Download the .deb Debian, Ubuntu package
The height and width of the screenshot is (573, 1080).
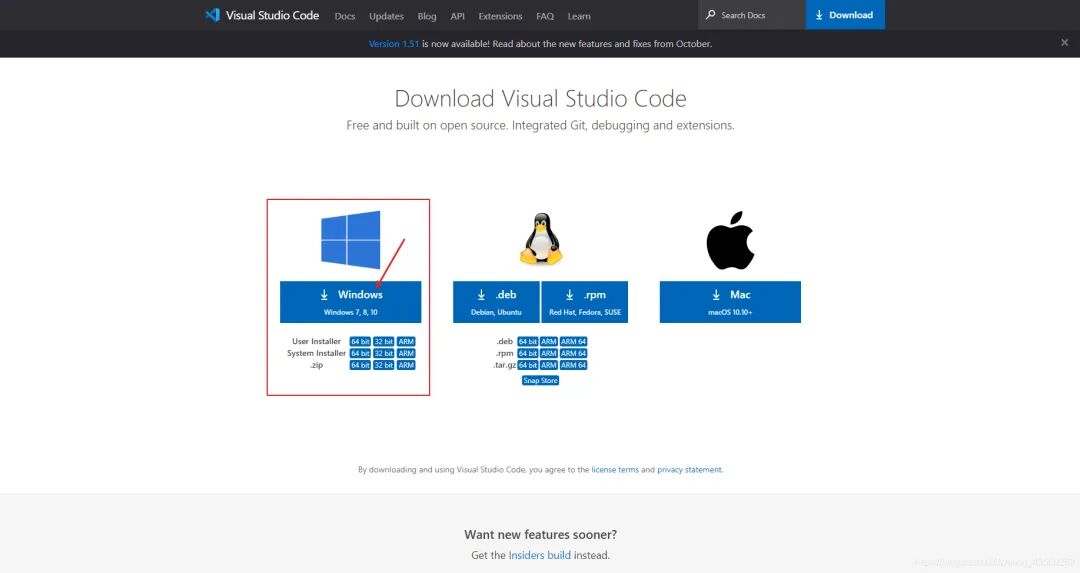[496, 302]
